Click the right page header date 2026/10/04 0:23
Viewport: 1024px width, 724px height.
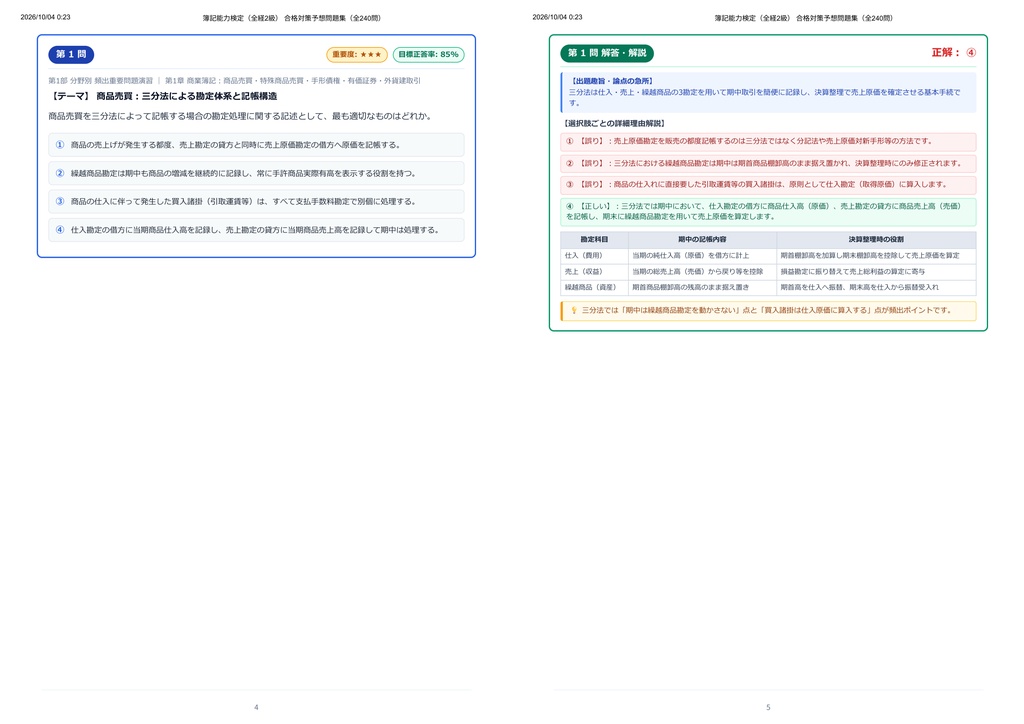[x=557, y=17]
